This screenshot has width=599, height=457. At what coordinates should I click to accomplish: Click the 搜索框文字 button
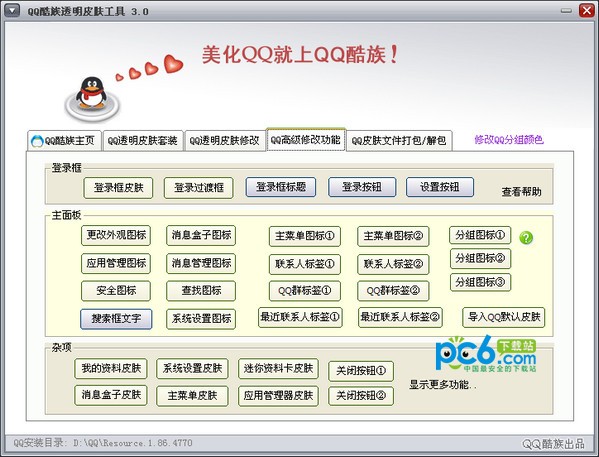[116, 319]
